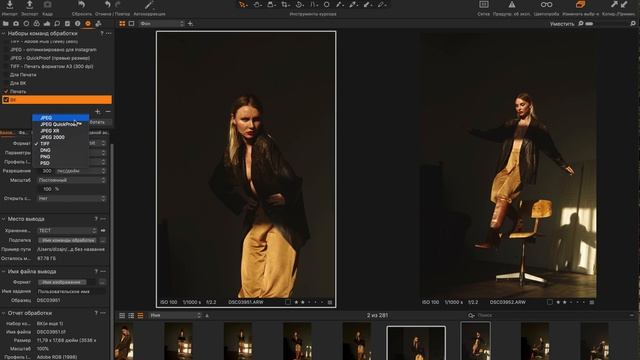Open the layer (Фон) dropdown in viewer
The height and width of the screenshot is (360, 640).
point(162,24)
